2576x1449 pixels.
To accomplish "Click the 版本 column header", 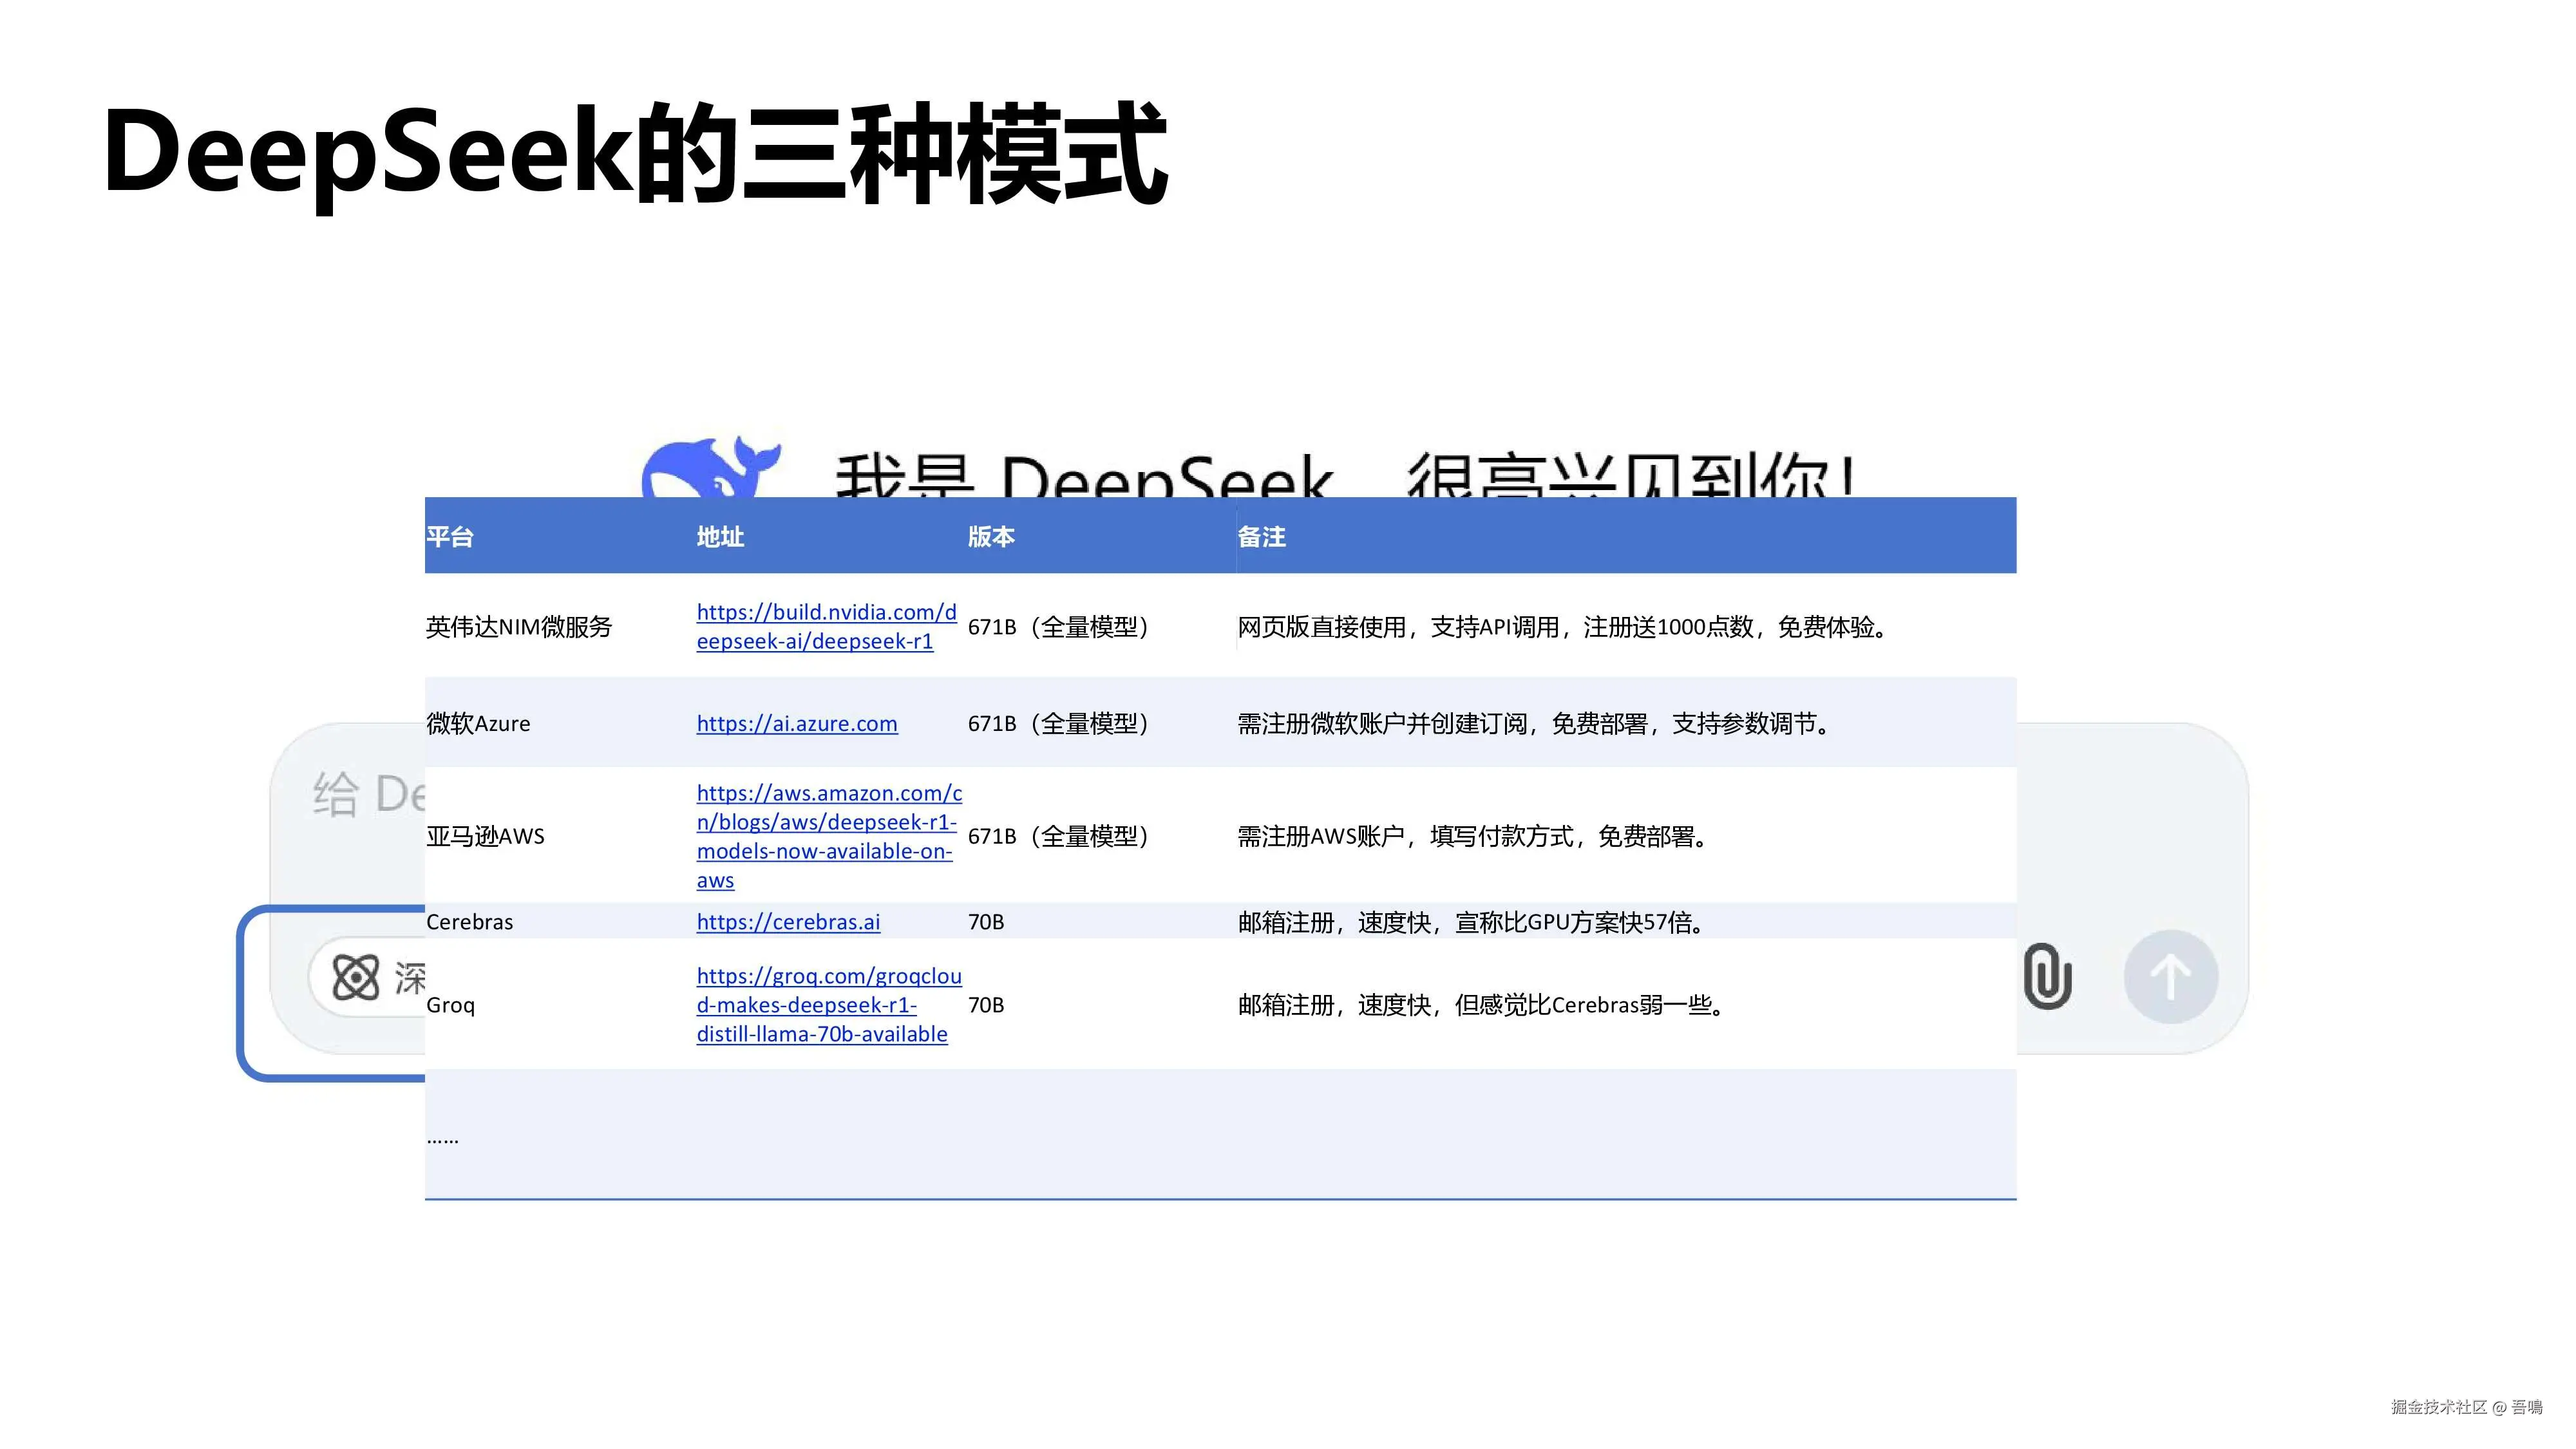I will [x=991, y=537].
